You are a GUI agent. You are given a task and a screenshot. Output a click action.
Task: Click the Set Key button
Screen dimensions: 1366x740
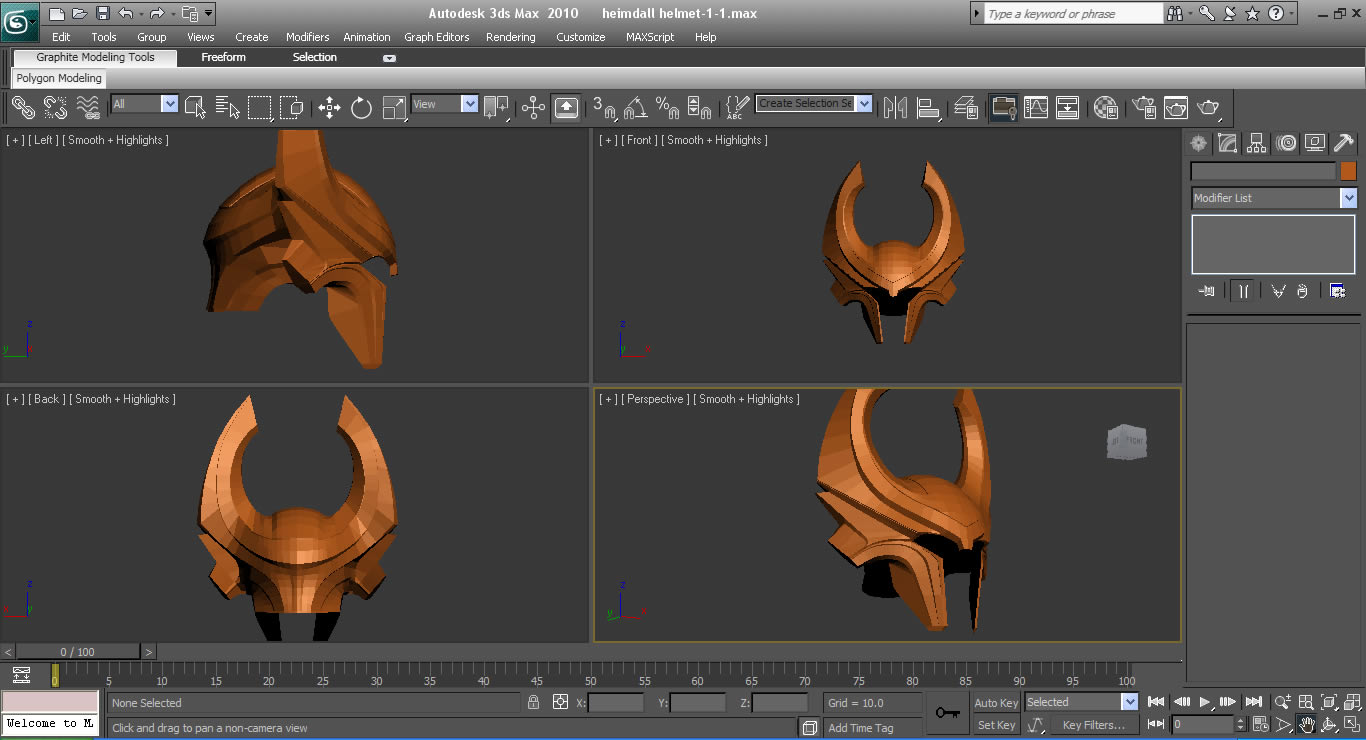tap(996, 725)
